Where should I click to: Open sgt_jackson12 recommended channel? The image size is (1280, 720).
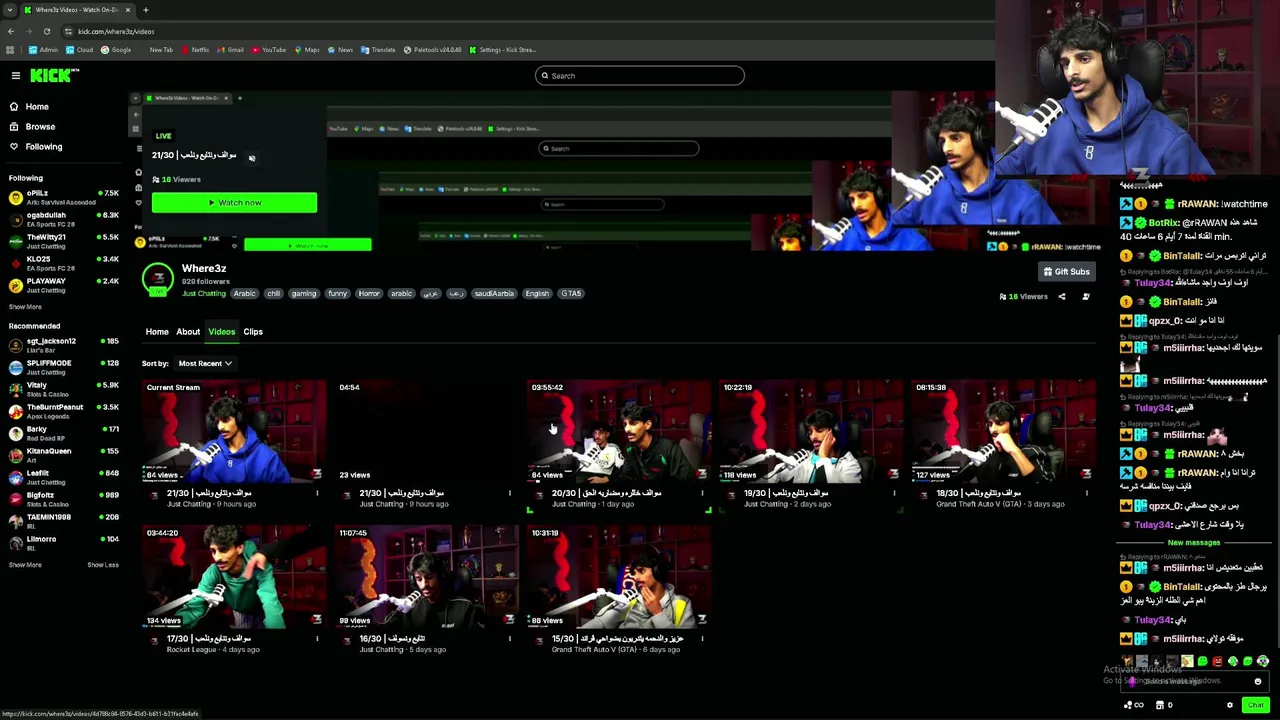coord(62,345)
